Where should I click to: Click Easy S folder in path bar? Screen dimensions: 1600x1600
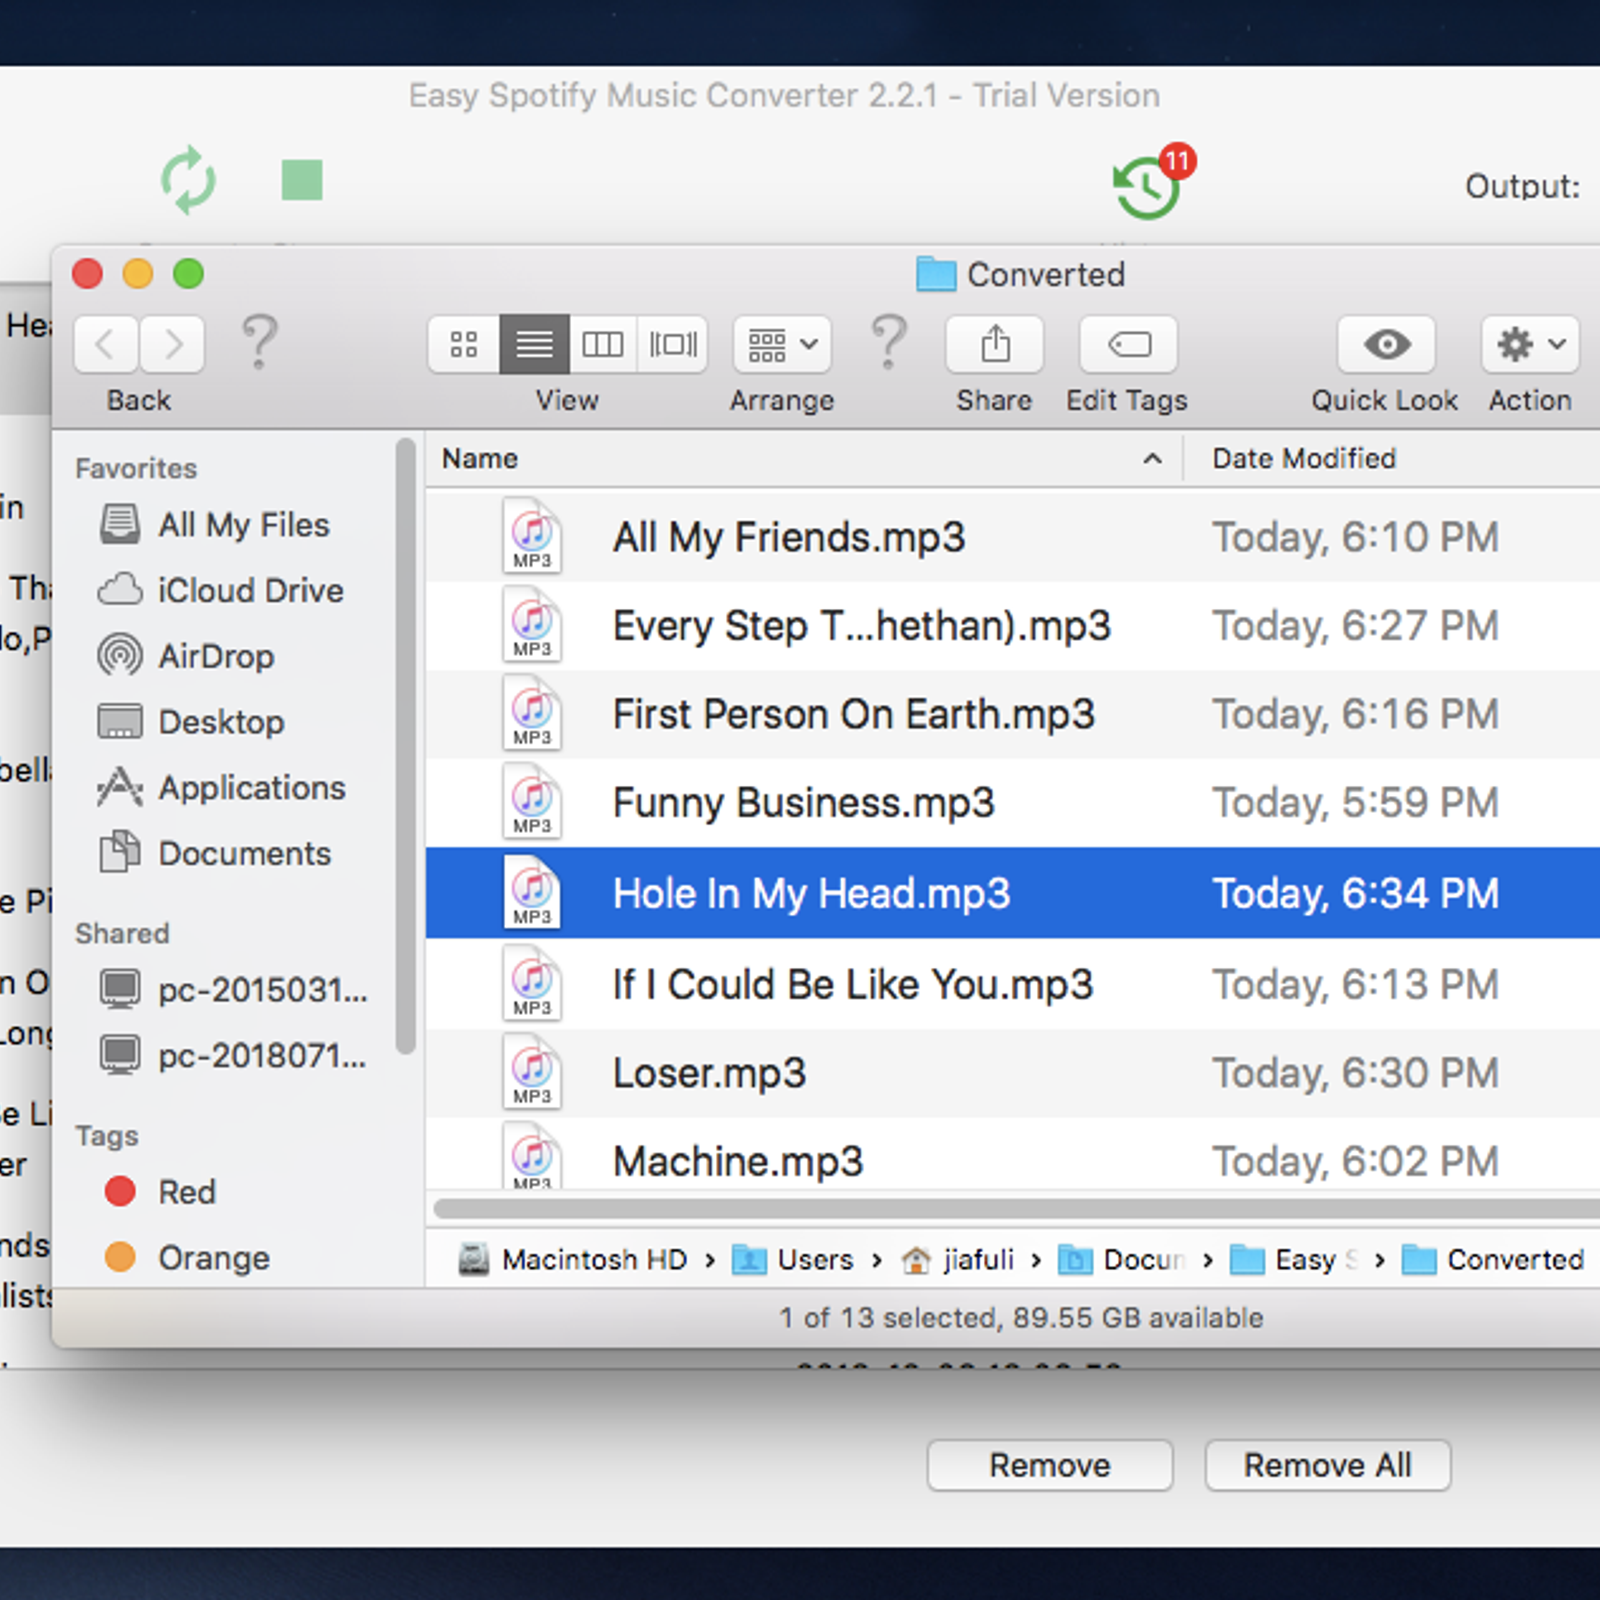point(1294,1259)
